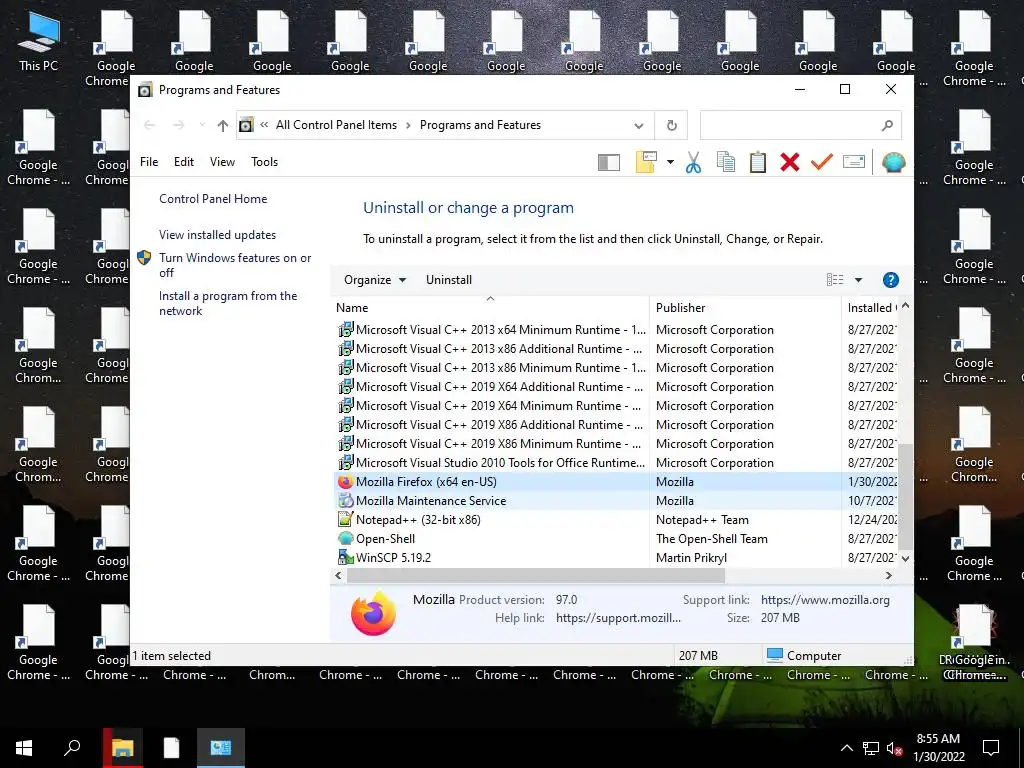Select Mozilla Firefox (x64 en-US) row
Viewport: 1024px width, 768px height.
tap(616, 482)
